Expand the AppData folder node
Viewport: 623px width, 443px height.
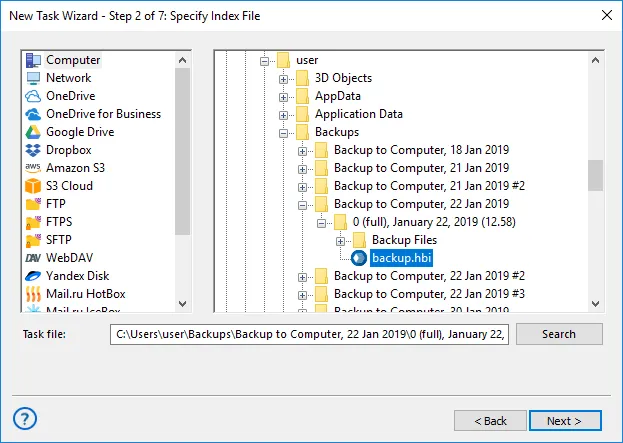284,97
